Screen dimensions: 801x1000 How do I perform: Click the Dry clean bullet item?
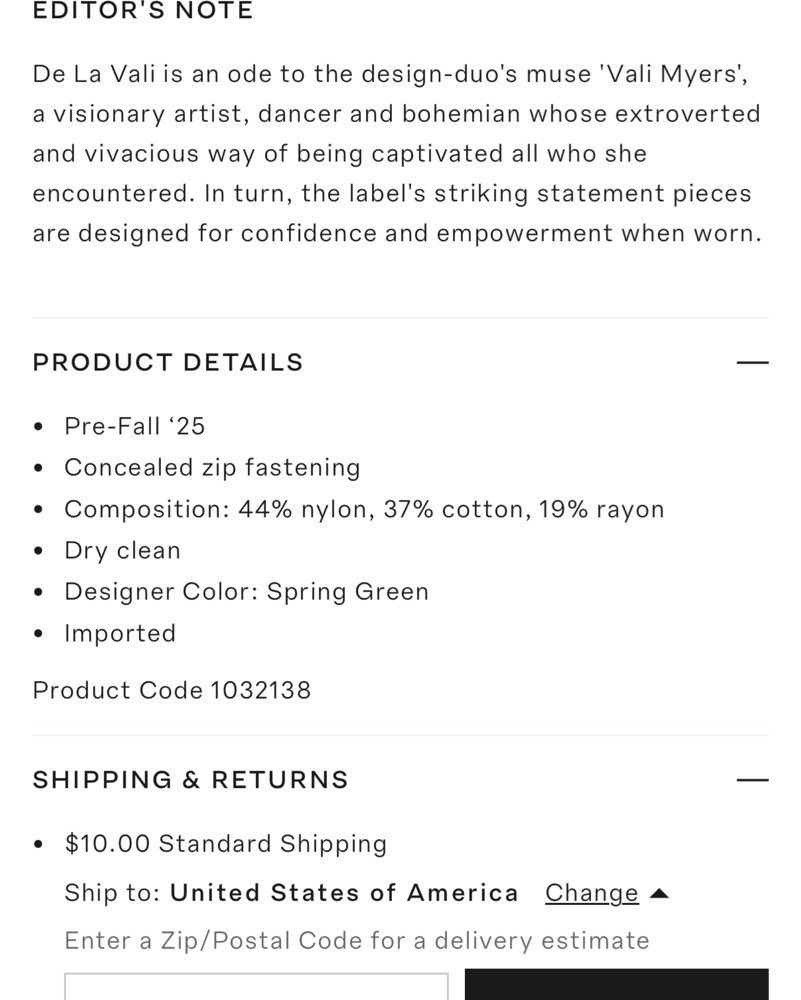(122, 551)
